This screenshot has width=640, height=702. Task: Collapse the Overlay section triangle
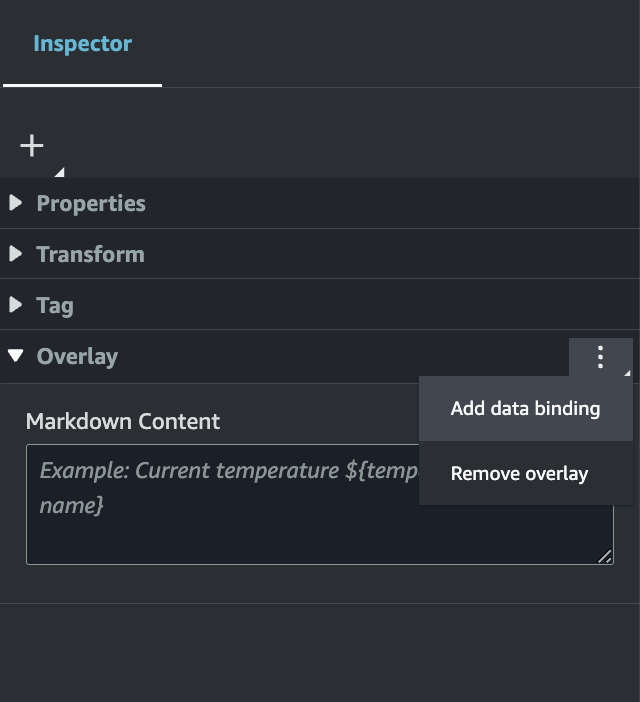pos(15,356)
